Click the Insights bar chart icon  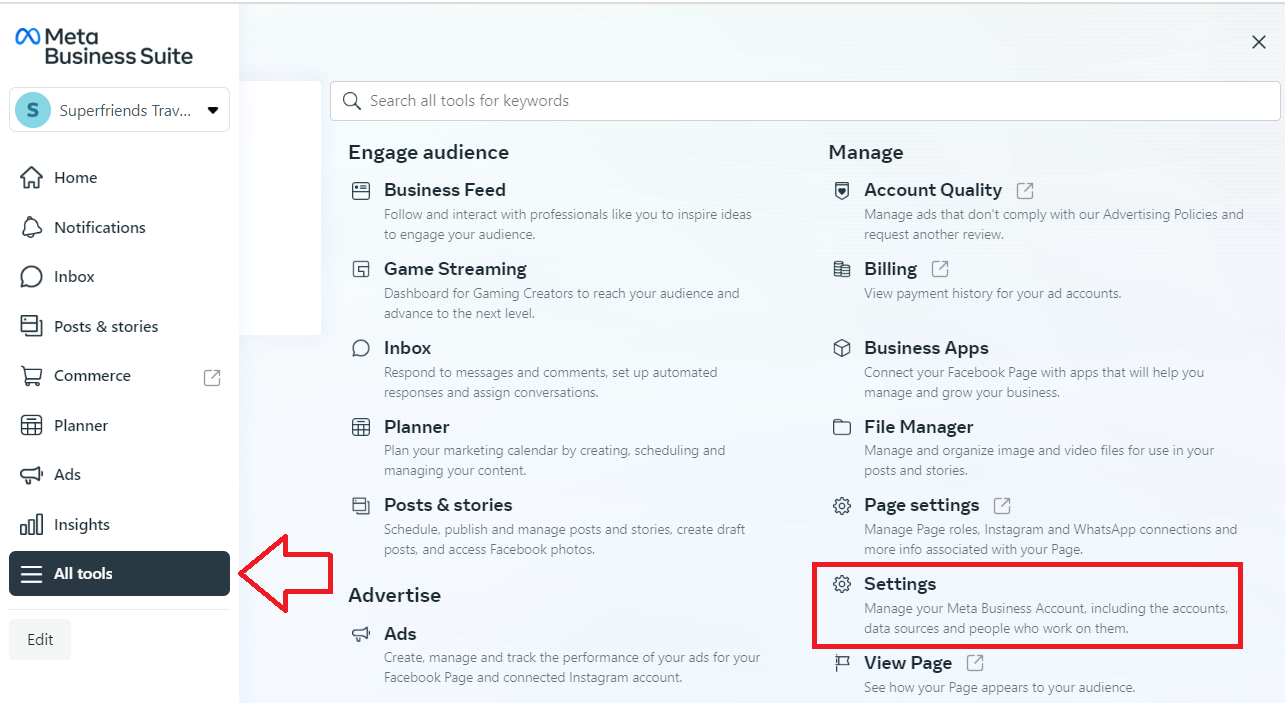point(32,524)
